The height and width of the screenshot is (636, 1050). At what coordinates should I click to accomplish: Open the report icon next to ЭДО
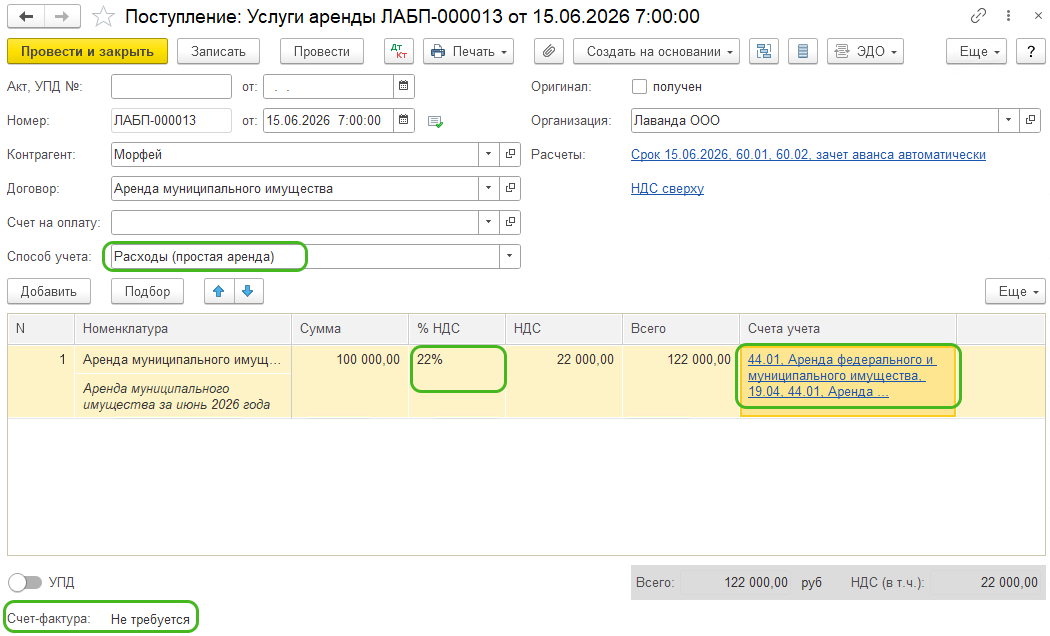coord(803,52)
